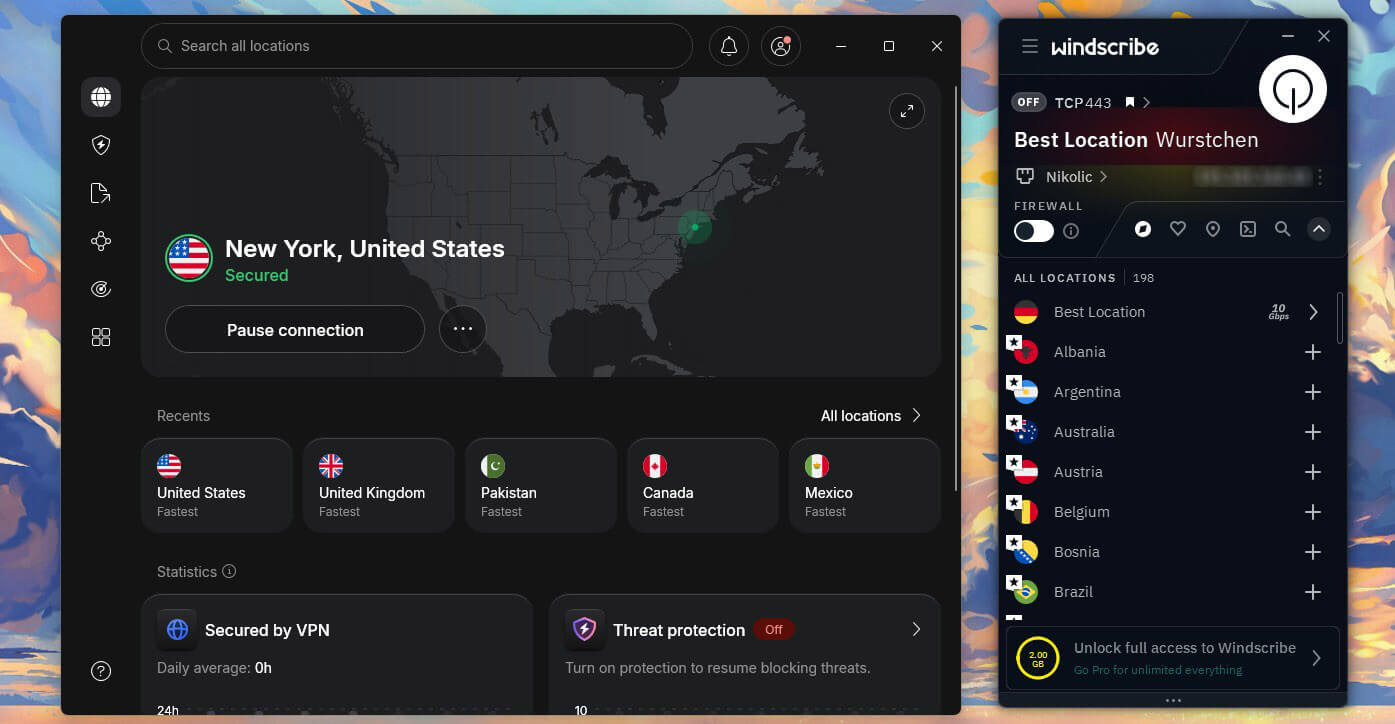
Task: Click the Windscribe logo text
Action: coord(1105,46)
